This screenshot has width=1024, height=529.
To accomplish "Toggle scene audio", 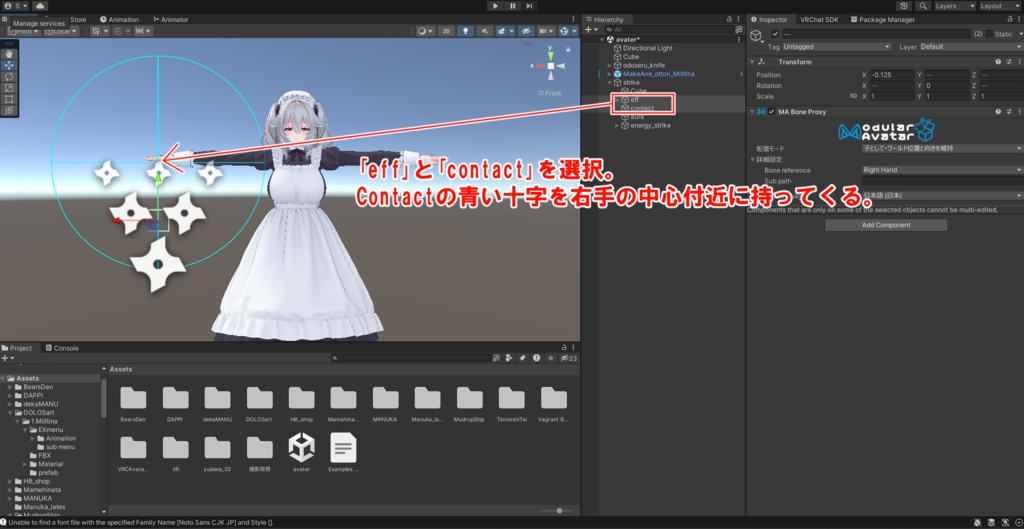I will tap(485, 31).
